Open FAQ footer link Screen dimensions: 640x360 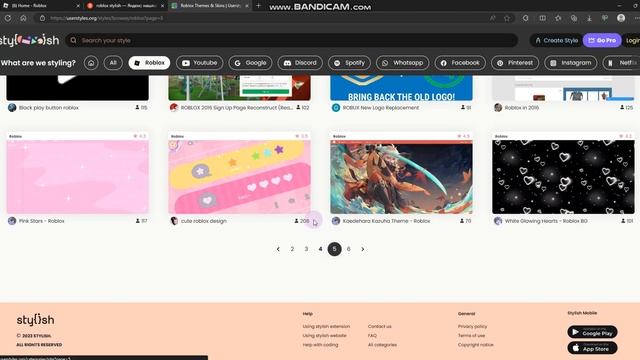click(372, 336)
